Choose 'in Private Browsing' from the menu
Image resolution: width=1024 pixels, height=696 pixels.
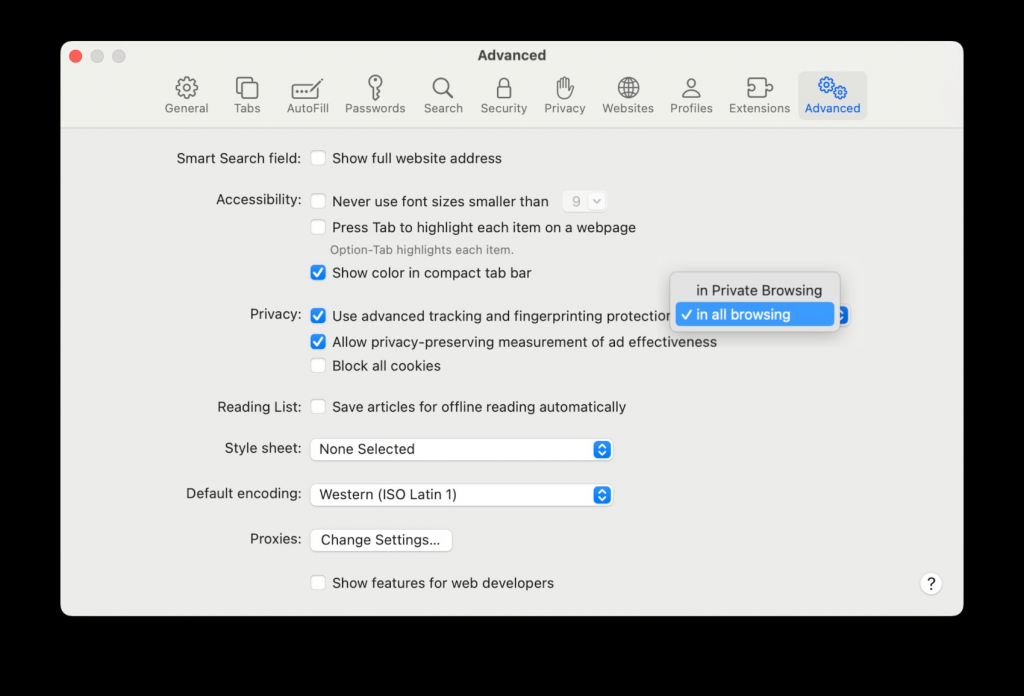(x=755, y=290)
